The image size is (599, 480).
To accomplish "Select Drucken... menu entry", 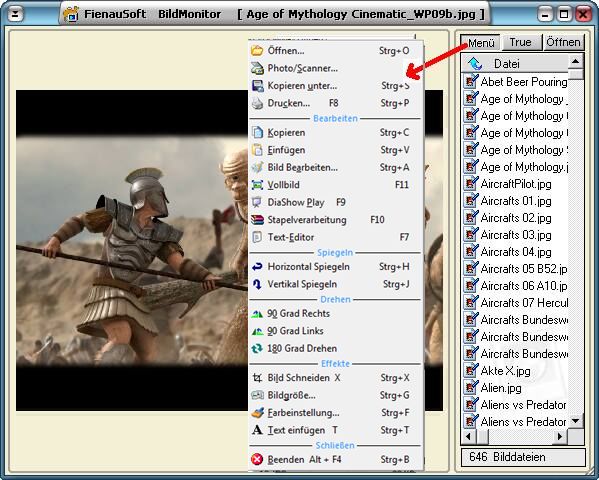I will (335, 103).
